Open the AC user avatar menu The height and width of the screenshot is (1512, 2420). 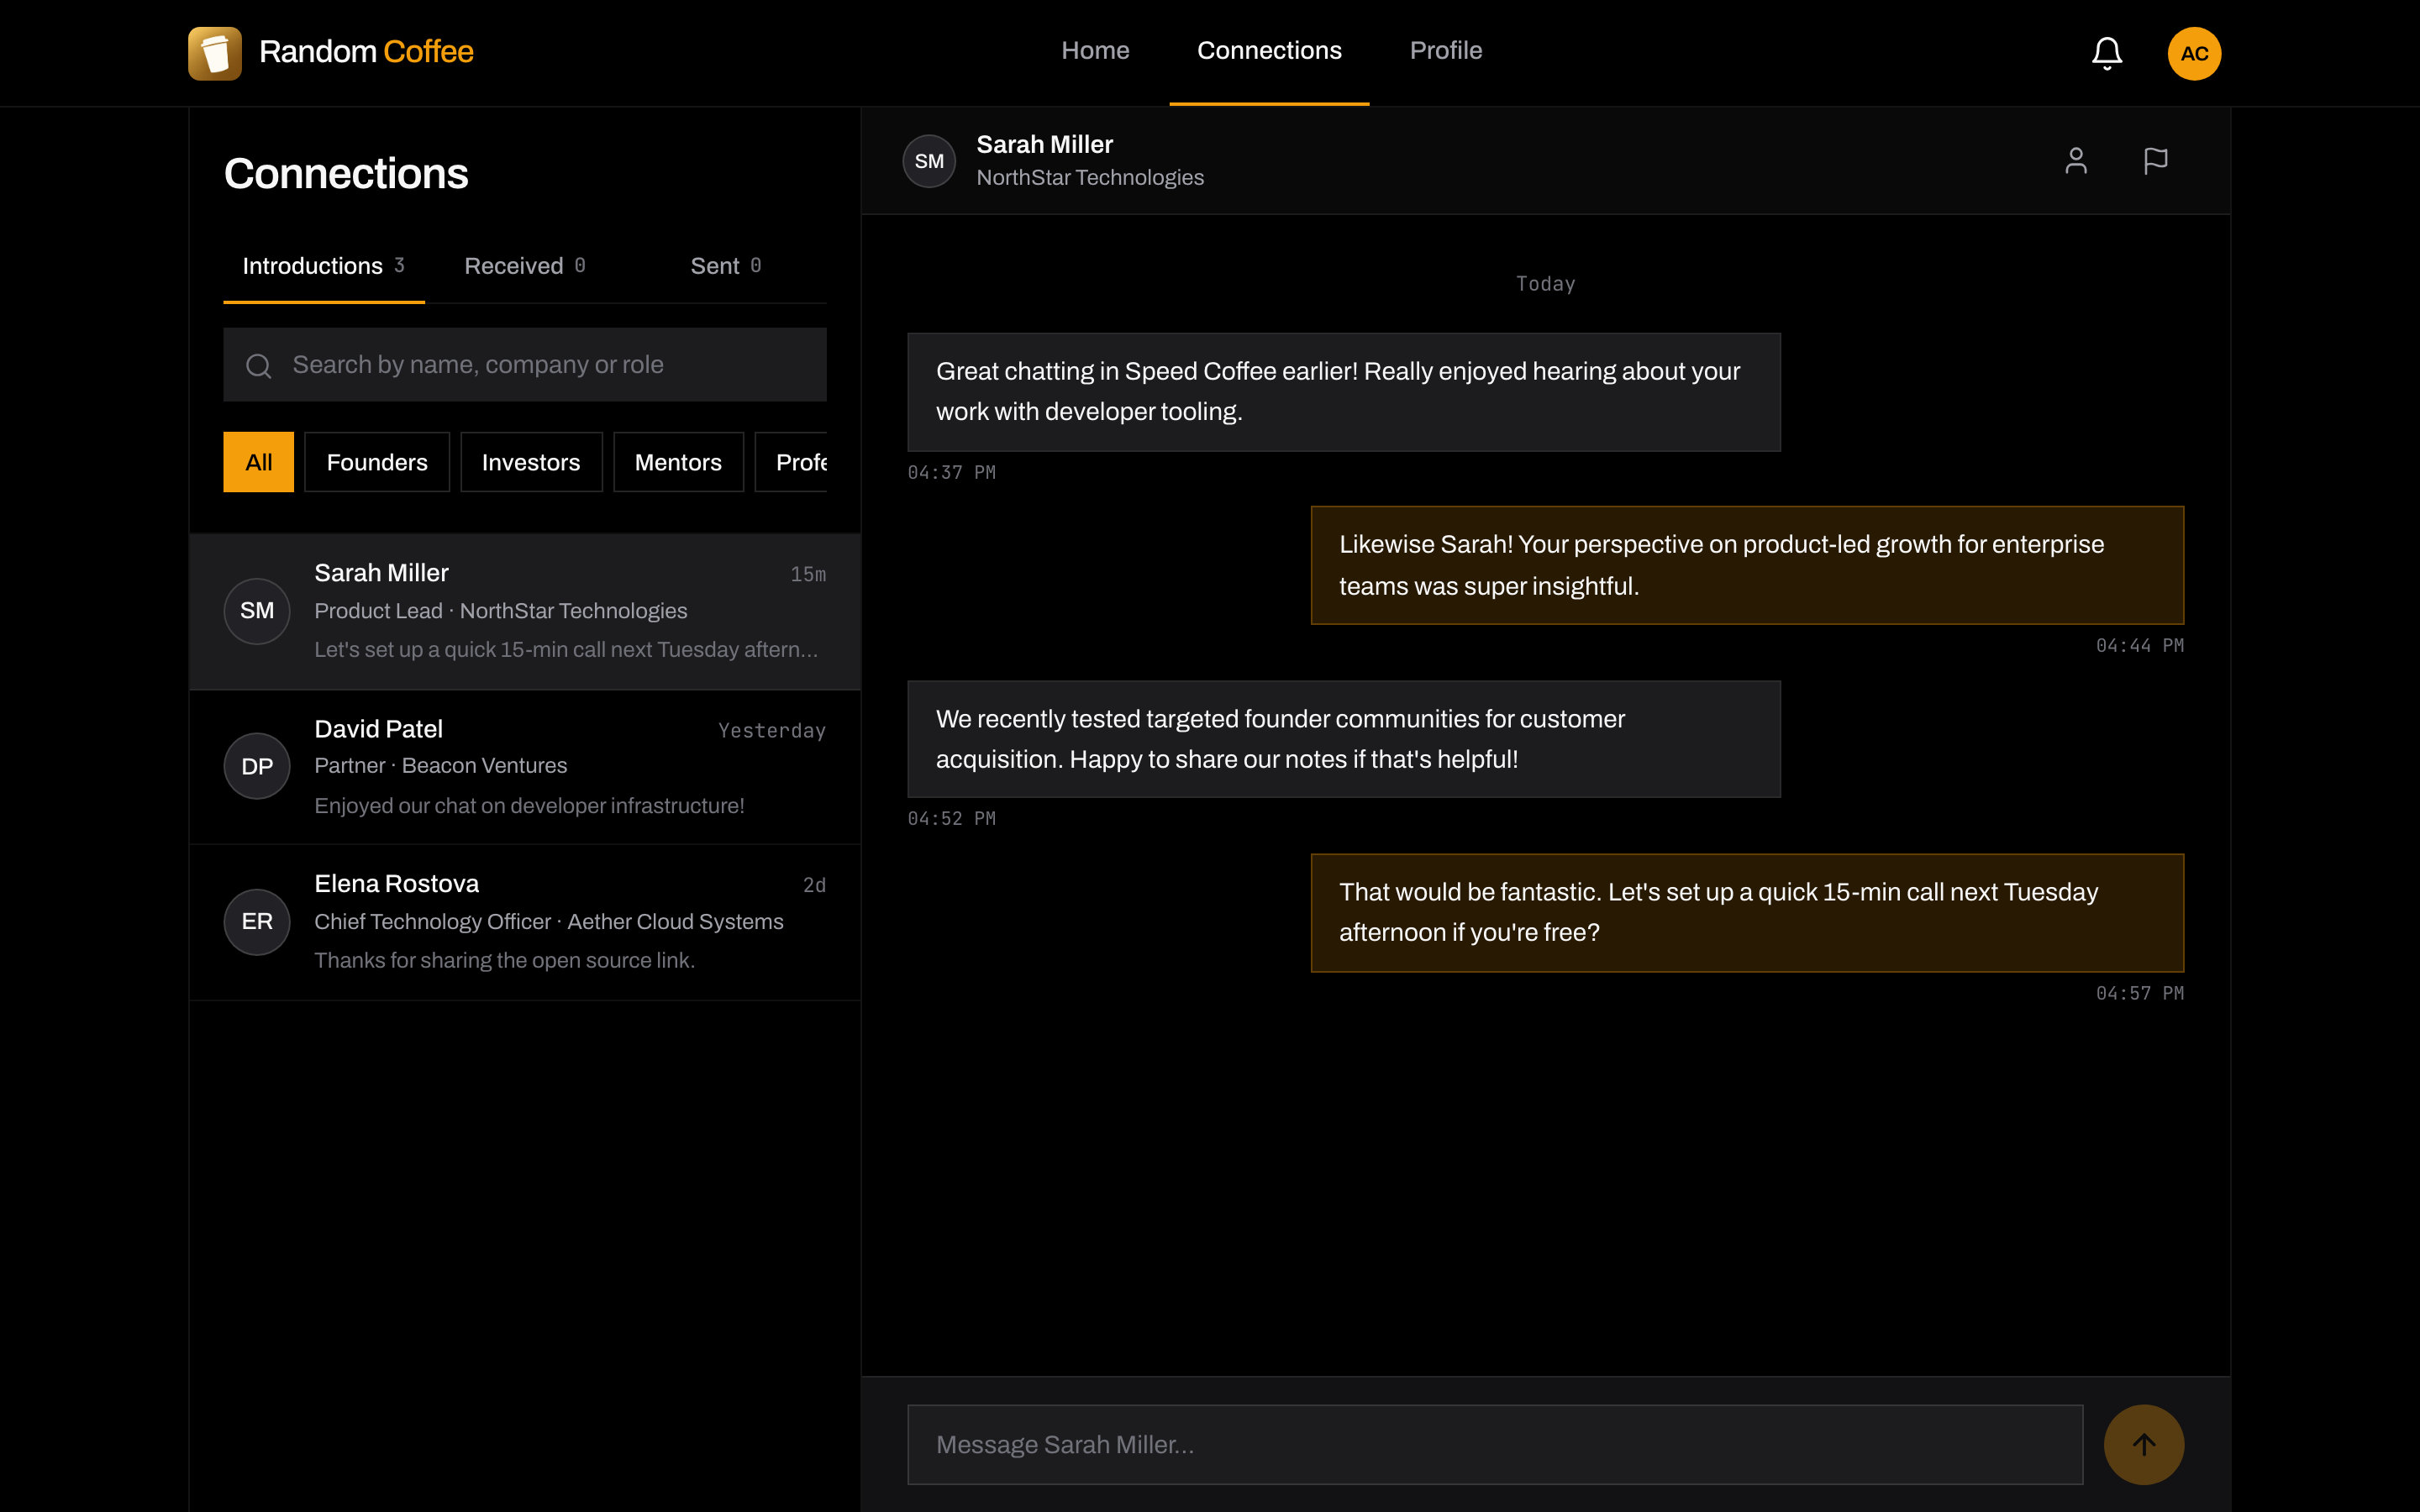2194,53
